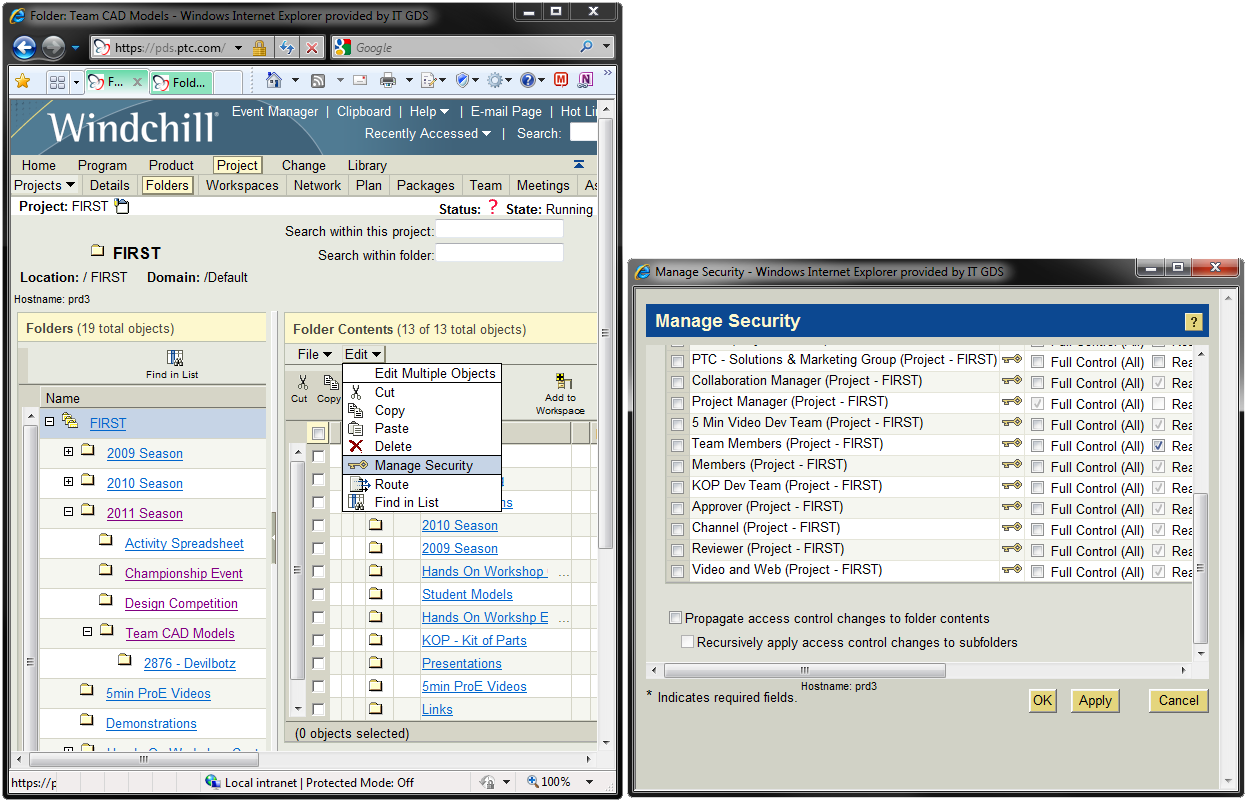This screenshot has width=1247, height=800.
Task: Click the Read Mail envelope icon
Action: [360, 80]
